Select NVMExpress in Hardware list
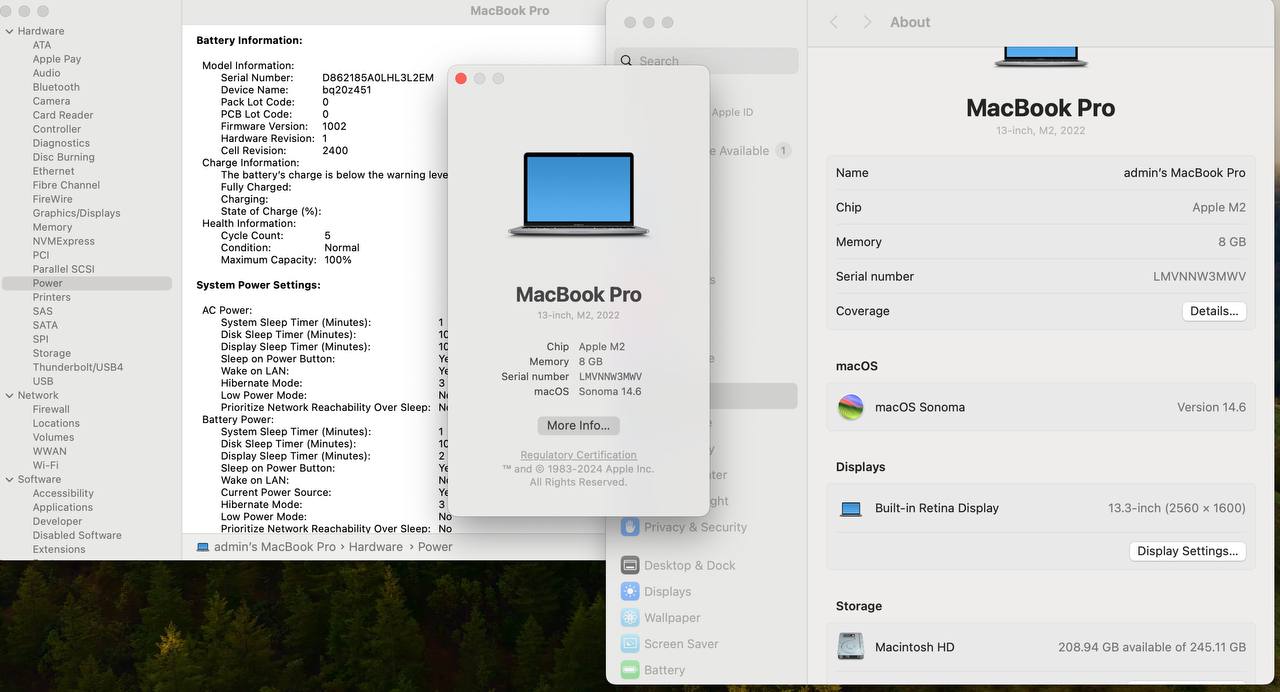Image resolution: width=1280 pixels, height=692 pixels. point(64,241)
